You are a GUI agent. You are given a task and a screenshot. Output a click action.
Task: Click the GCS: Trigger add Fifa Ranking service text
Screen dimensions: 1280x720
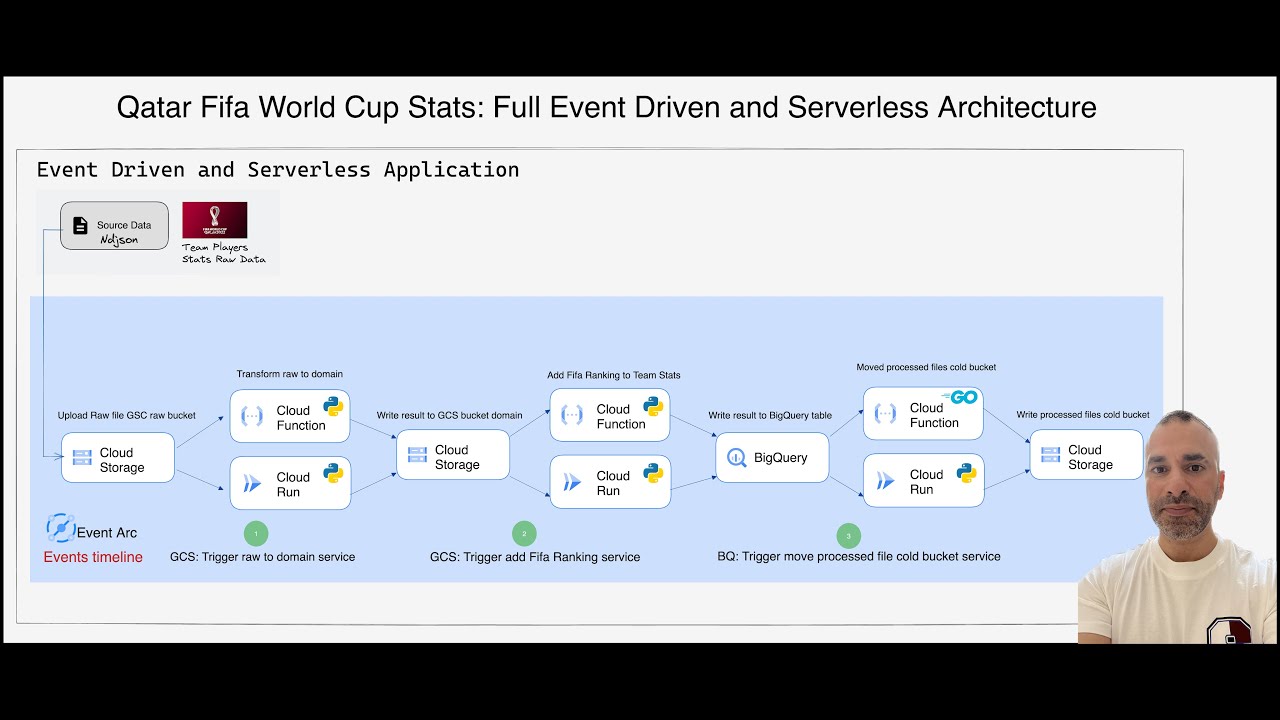535,557
